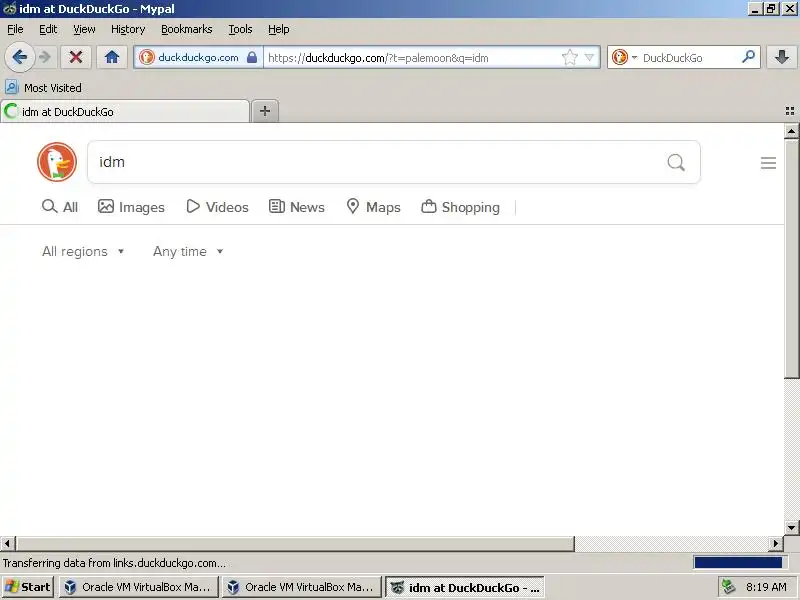Expand the Any time filter dropdown
Viewport: 800px width, 600px height.
pos(188,251)
